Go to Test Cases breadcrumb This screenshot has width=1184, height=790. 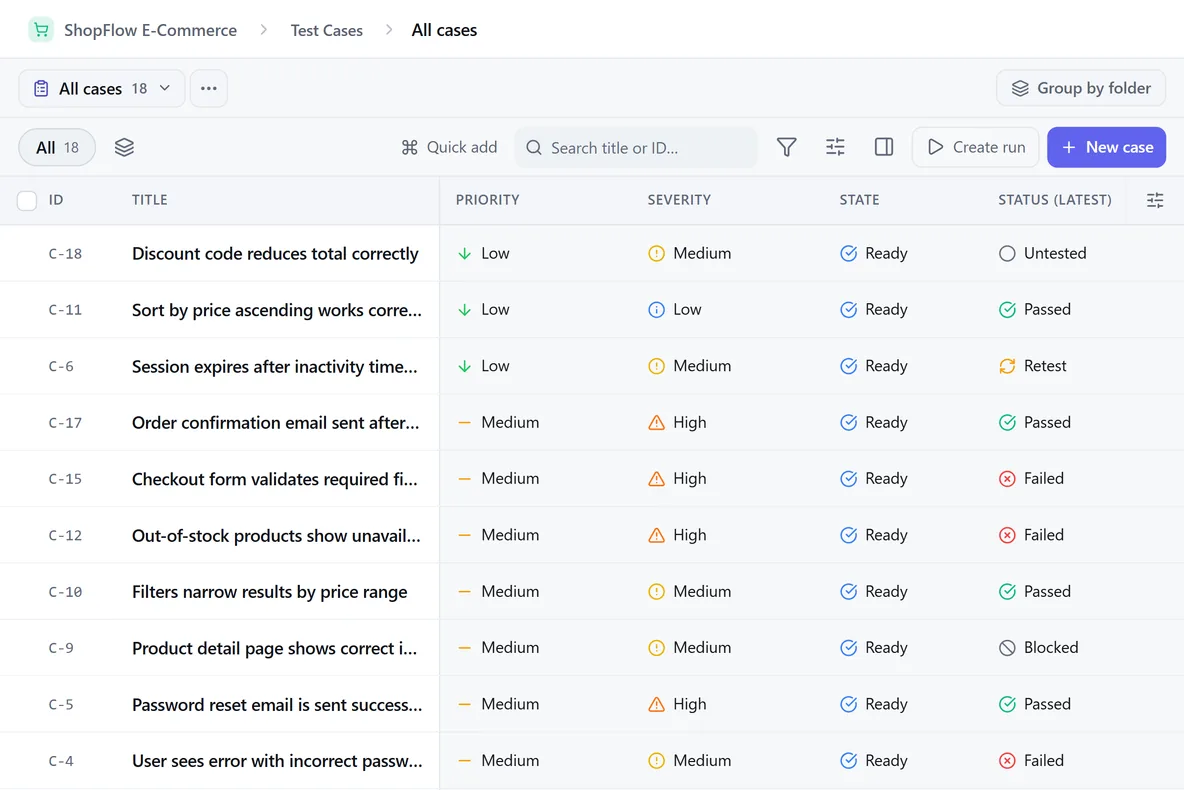tap(326, 30)
